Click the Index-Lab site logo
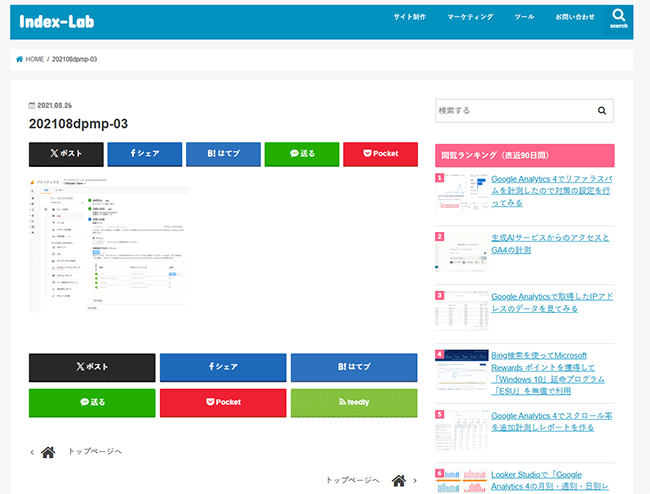The width and height of the screenshot is (650, 494). tap(56, 22)
